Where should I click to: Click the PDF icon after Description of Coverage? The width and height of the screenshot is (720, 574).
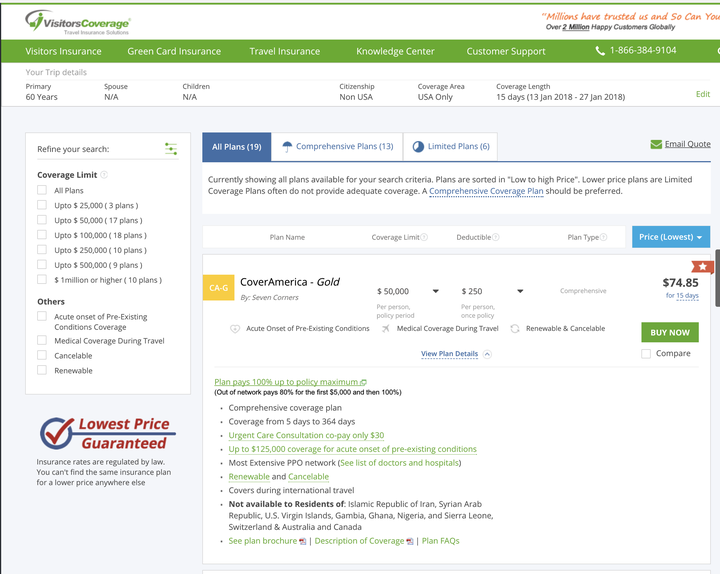410,541
